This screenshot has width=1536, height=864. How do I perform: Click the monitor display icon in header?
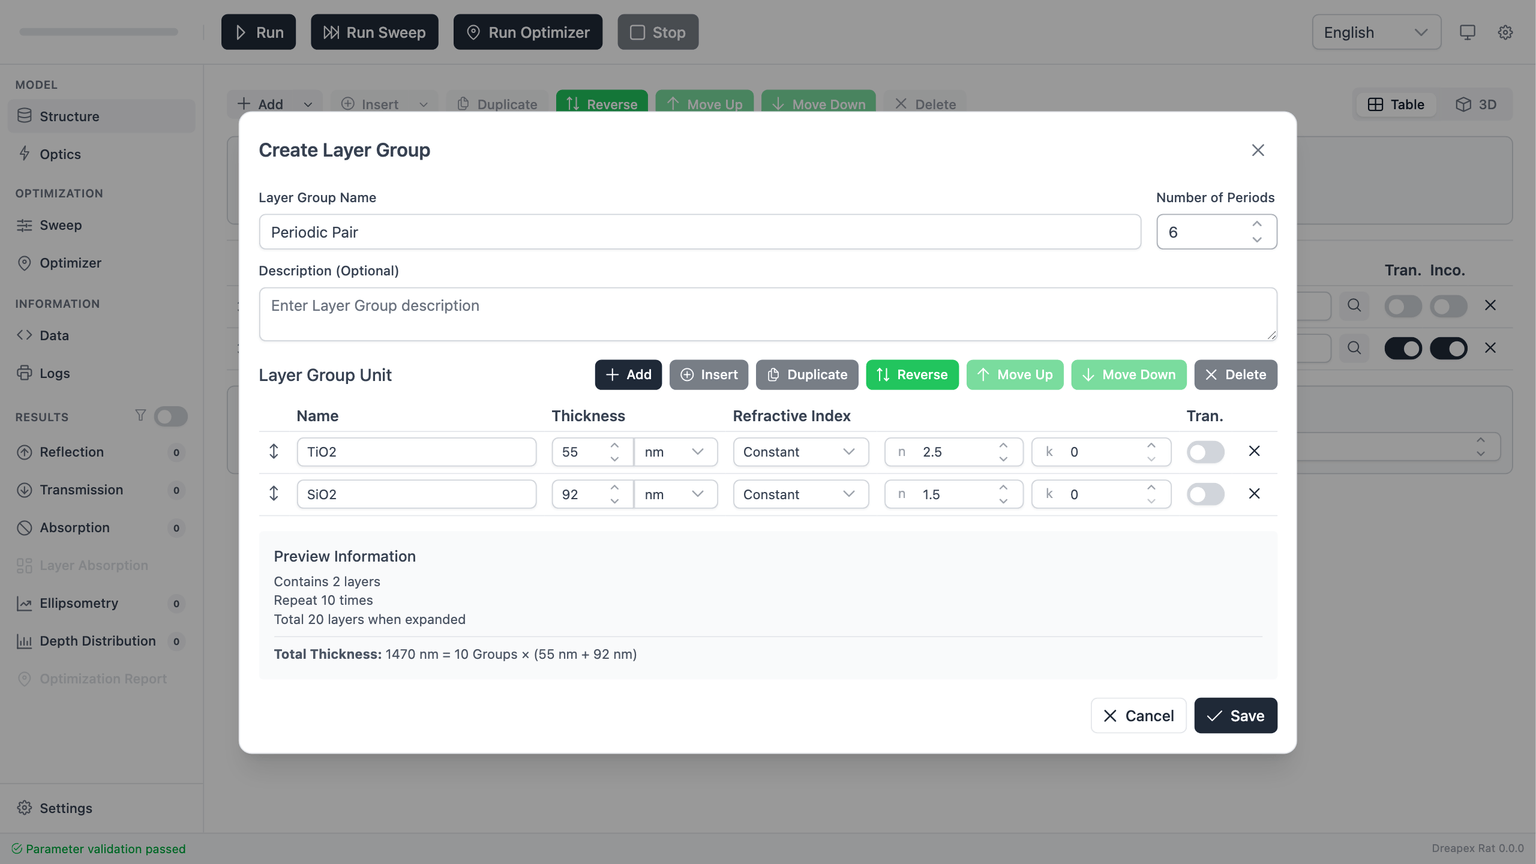[x=1467, y=32]
